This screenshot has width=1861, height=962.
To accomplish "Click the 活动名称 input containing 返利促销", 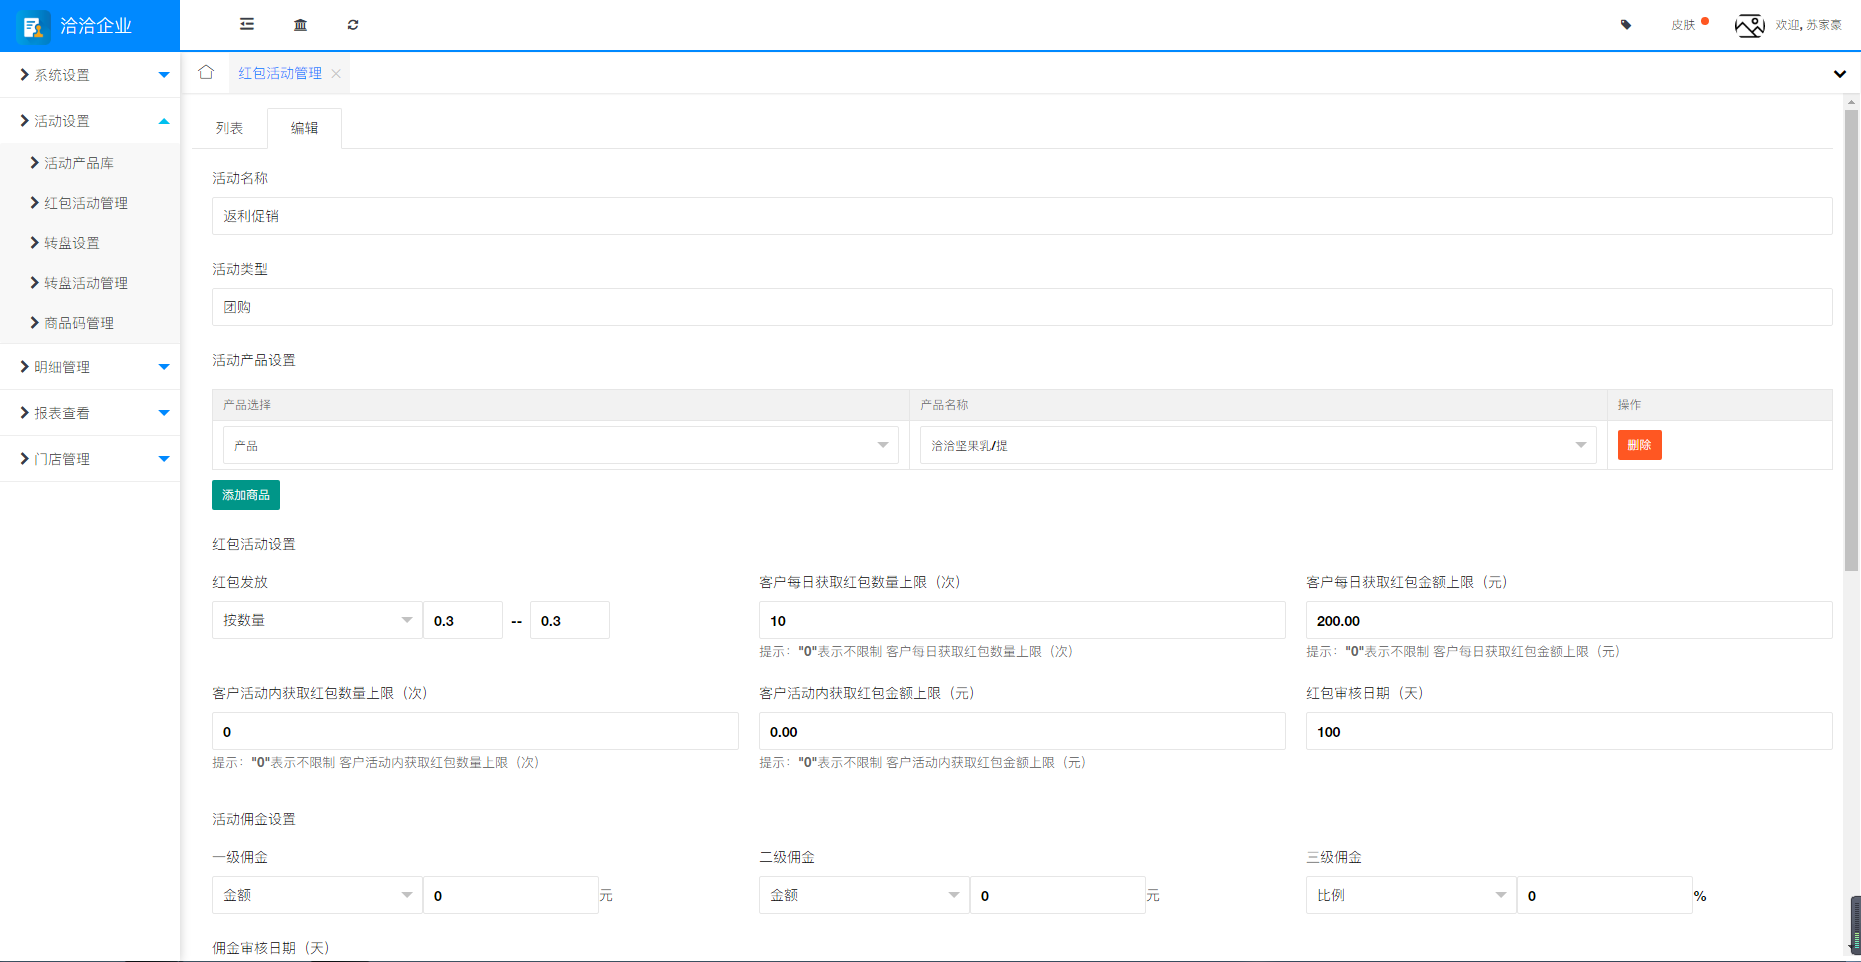I will coord(1021,216).
